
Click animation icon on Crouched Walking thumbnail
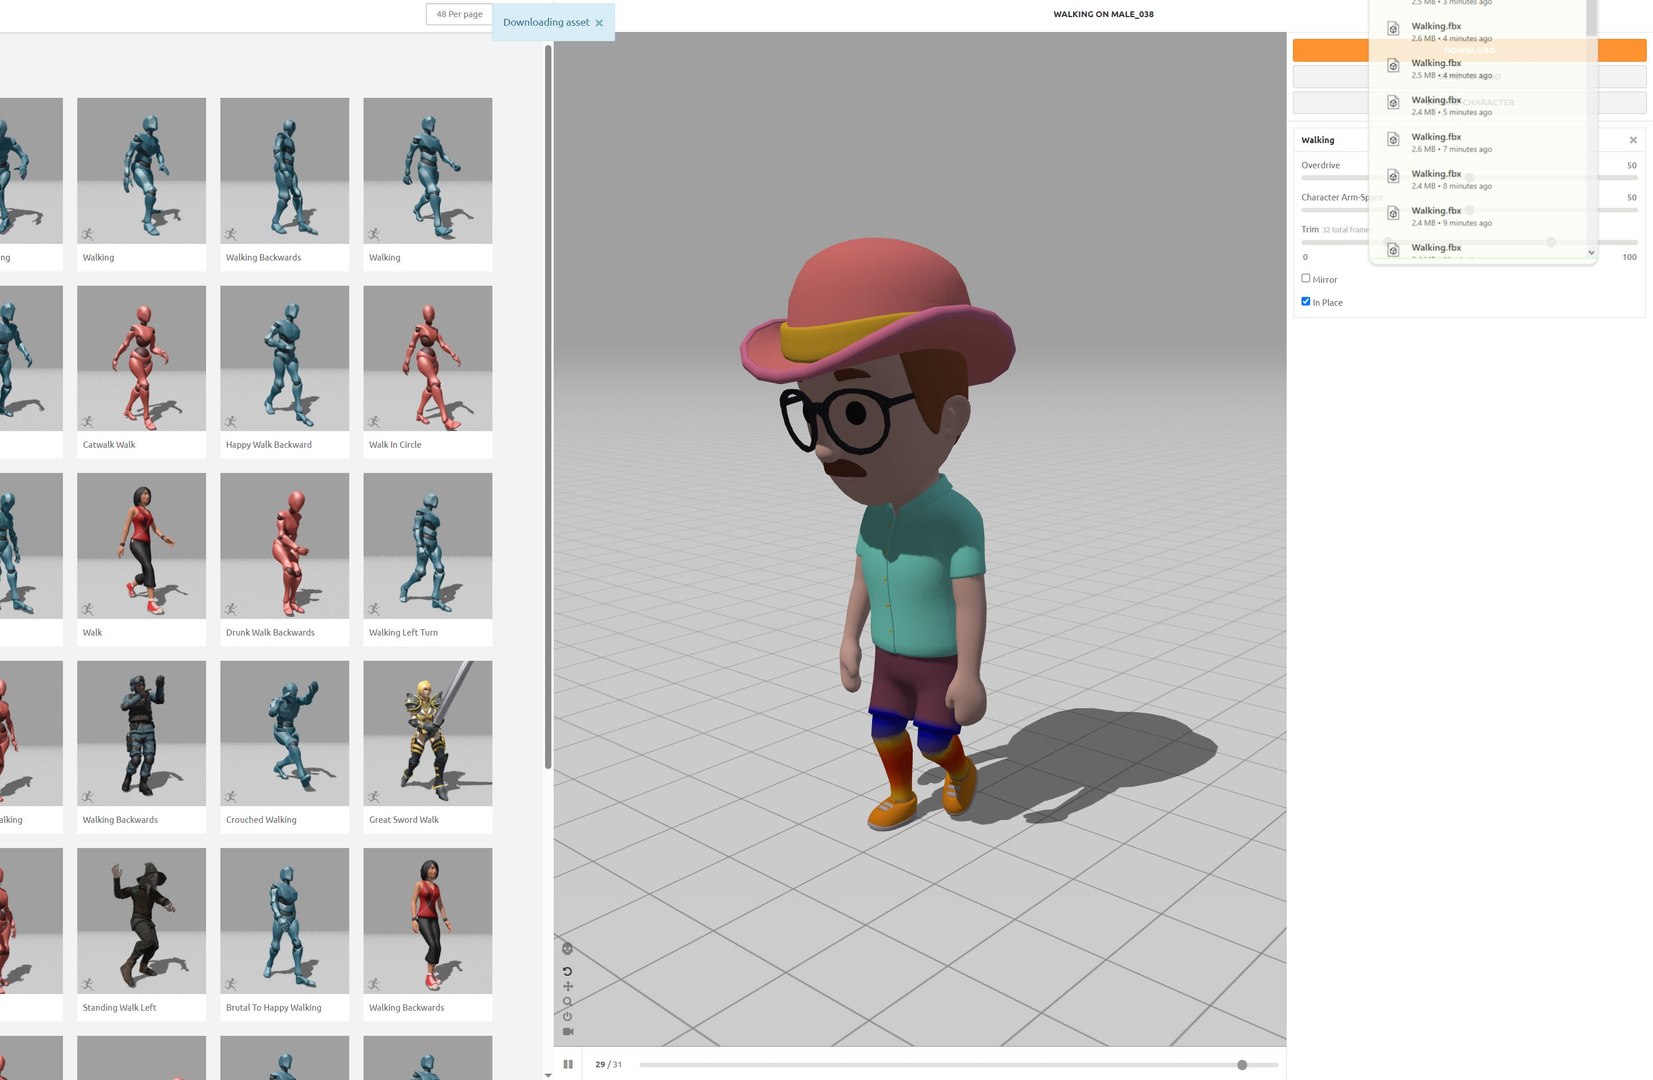point(231,797)
